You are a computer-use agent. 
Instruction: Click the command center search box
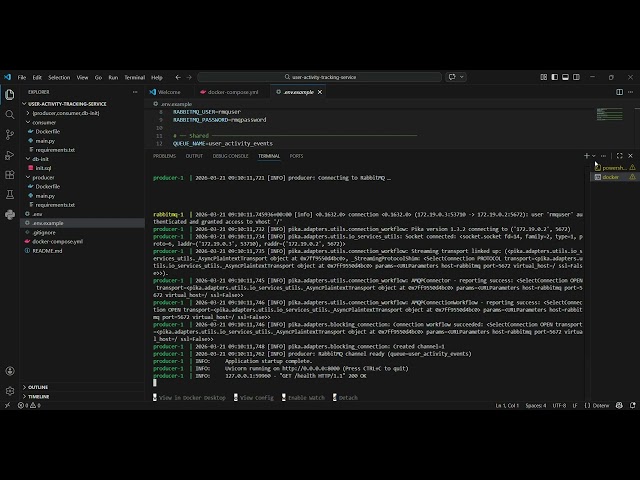[320, 77]
